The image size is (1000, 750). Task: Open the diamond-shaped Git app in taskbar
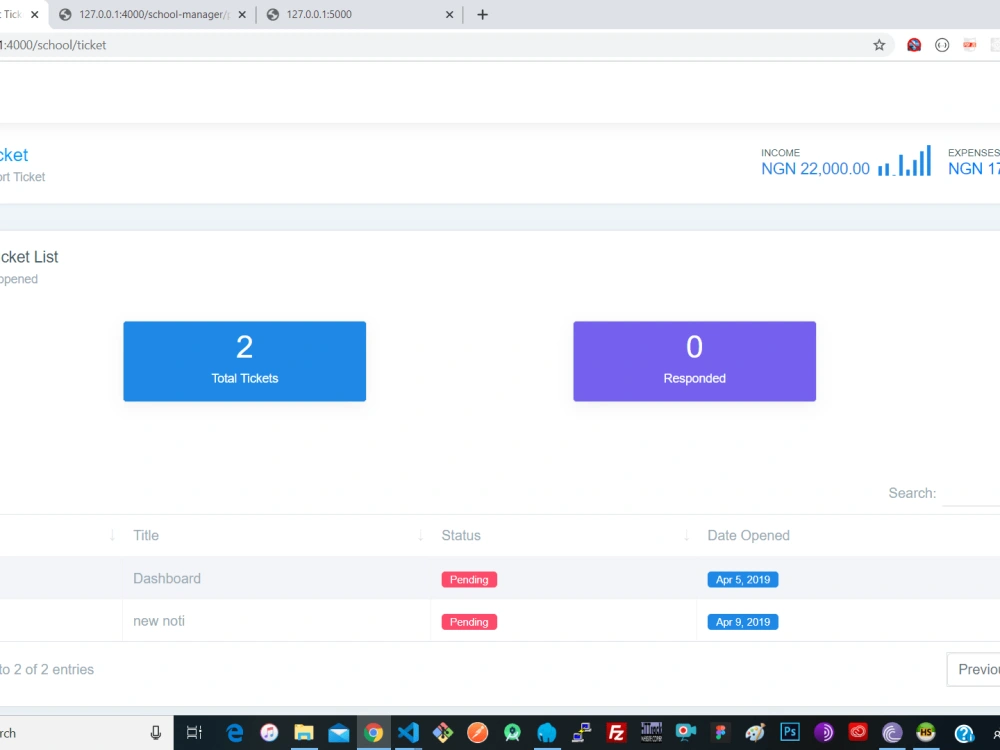click(443, 733)
